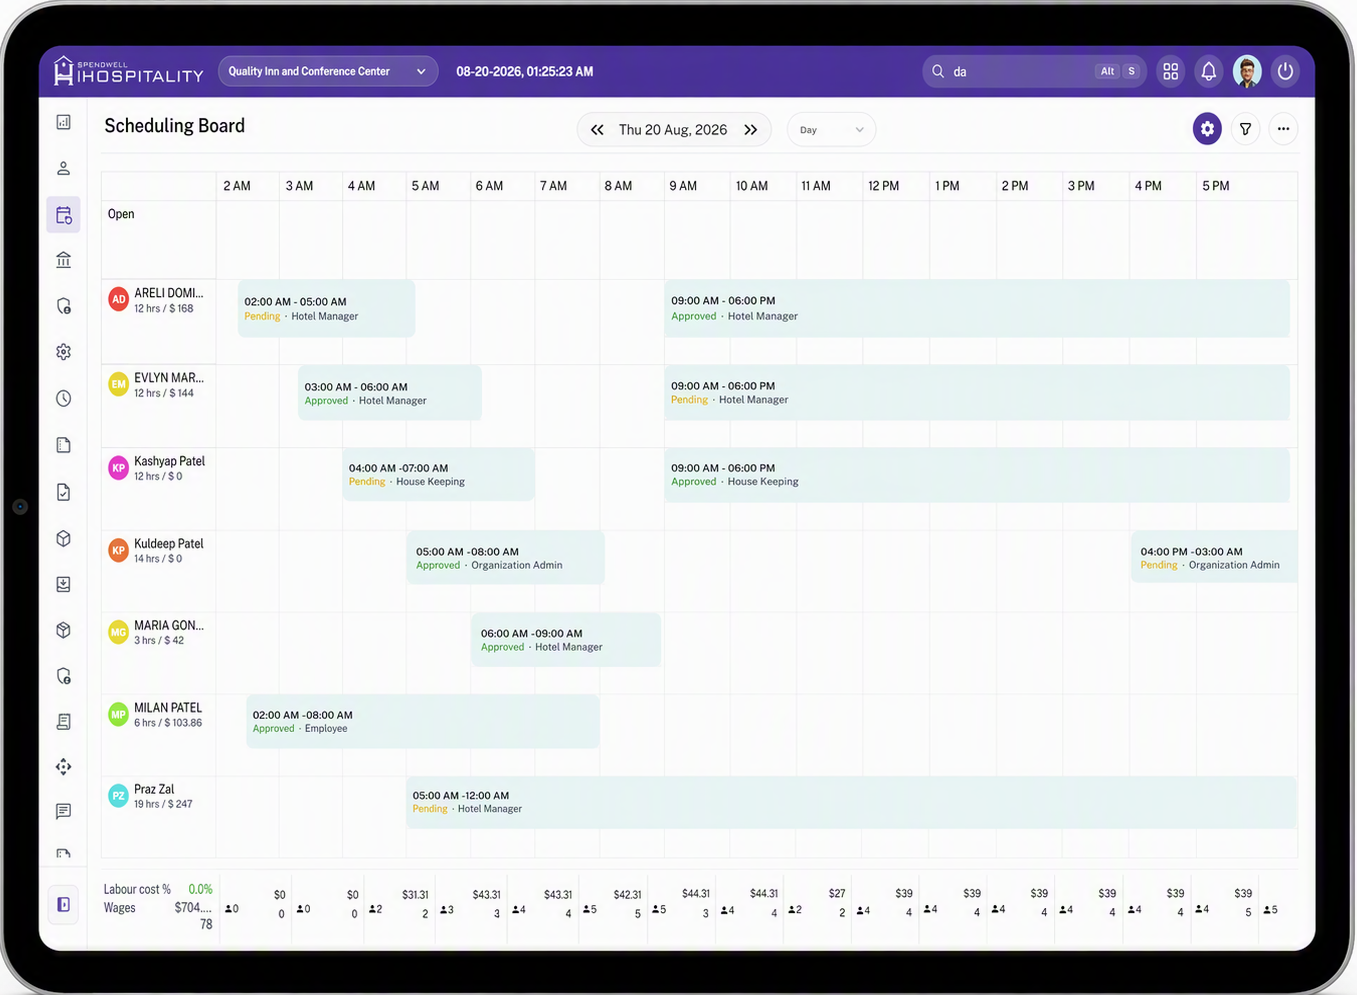Image resolution: width=1357 pixels, height=995 pixels.
Task: Open the bar chart reports icon in sidebar
Action: [x=64, y=122]
